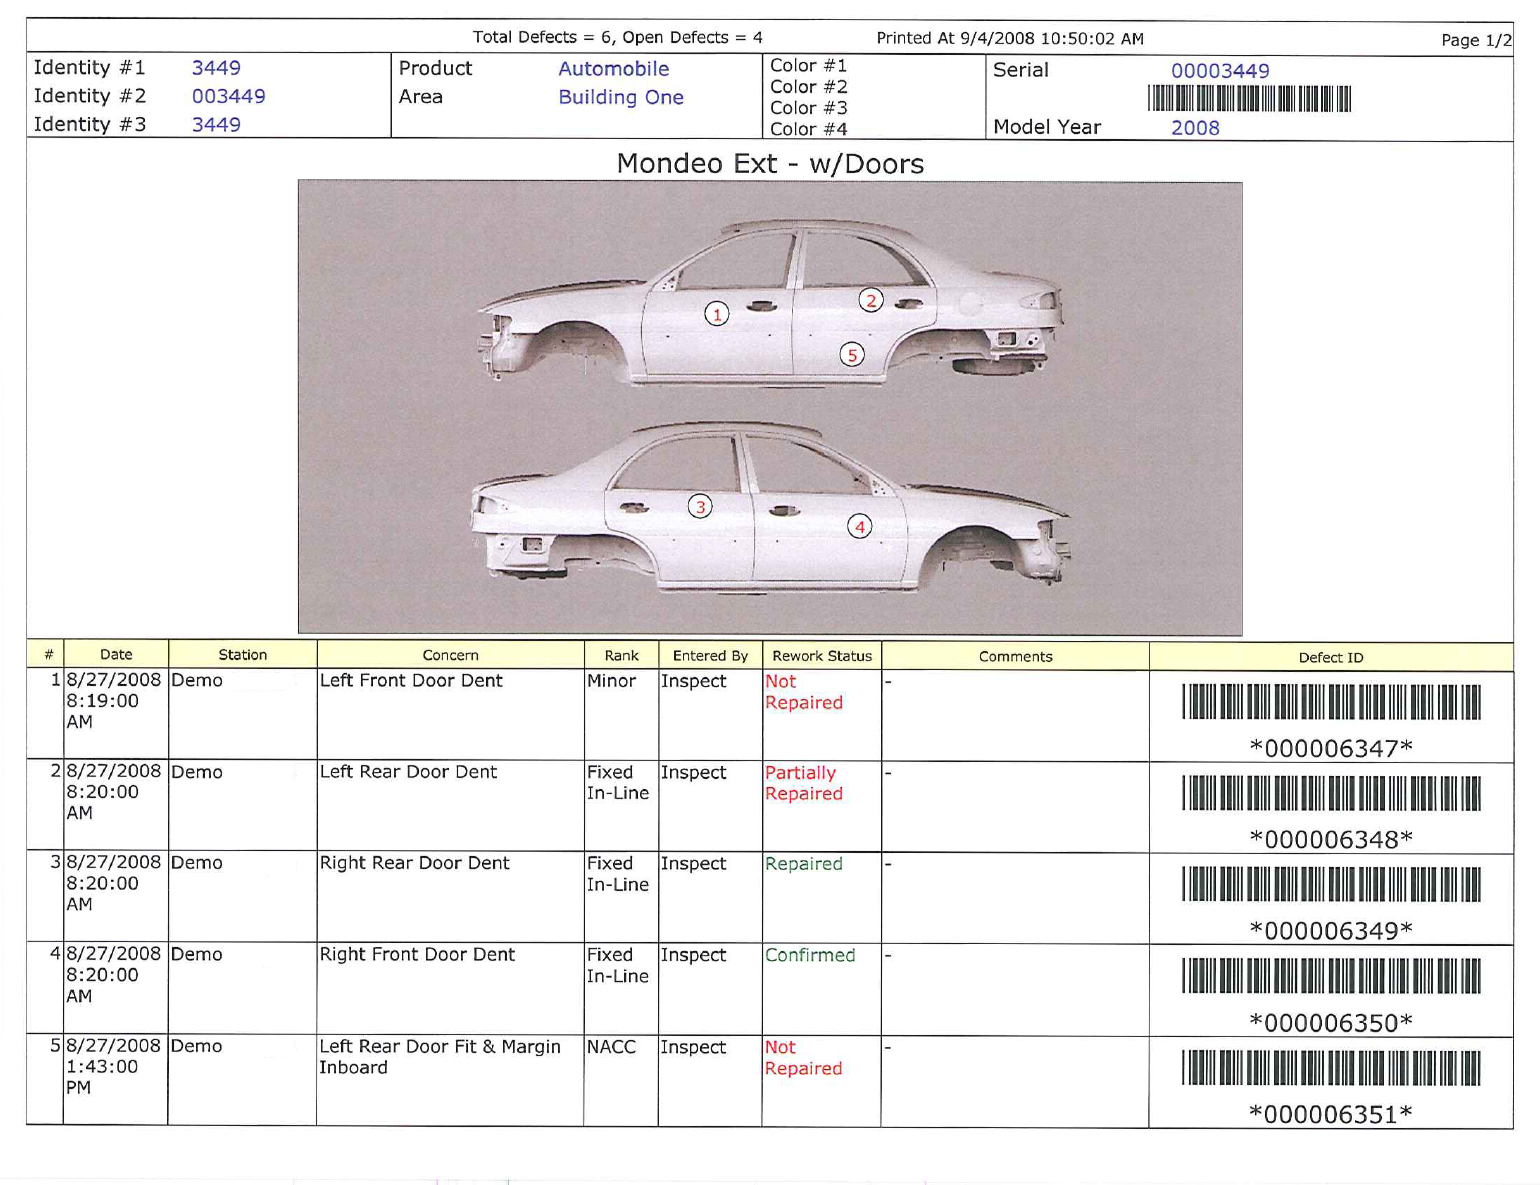Click serial value 00003449
1540x1185 pixels.
click(x=1220, y=71)
